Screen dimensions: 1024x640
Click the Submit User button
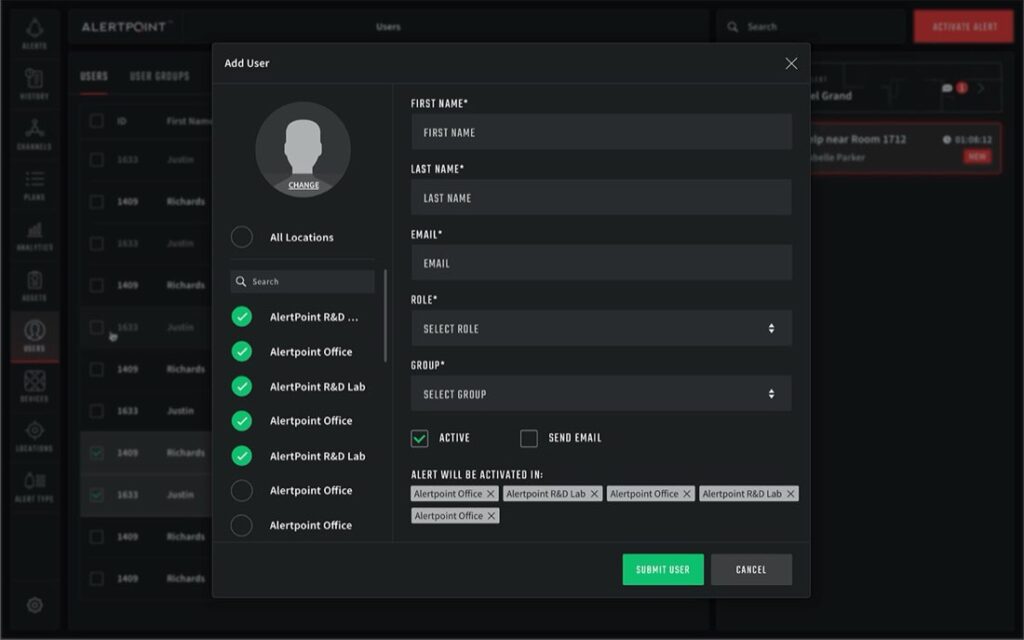pyautogui.click(x=663, y=569)
